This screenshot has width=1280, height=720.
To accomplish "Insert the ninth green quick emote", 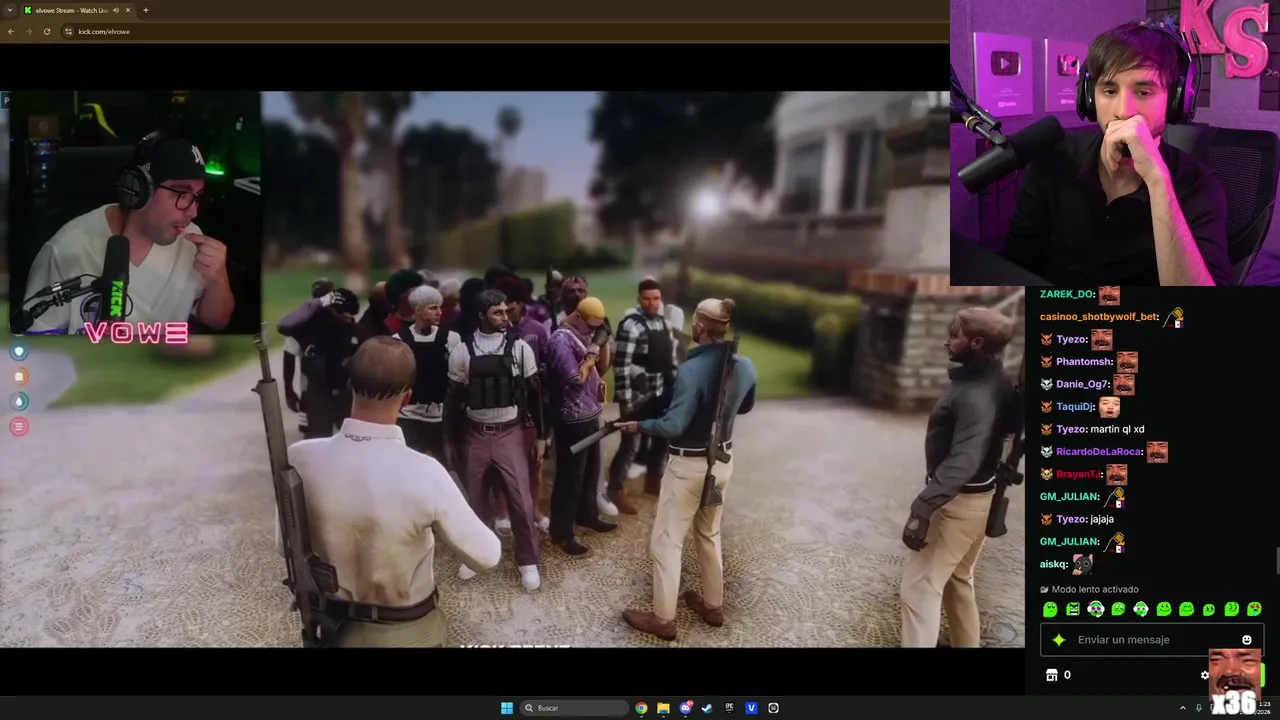I will [1232, 609].
